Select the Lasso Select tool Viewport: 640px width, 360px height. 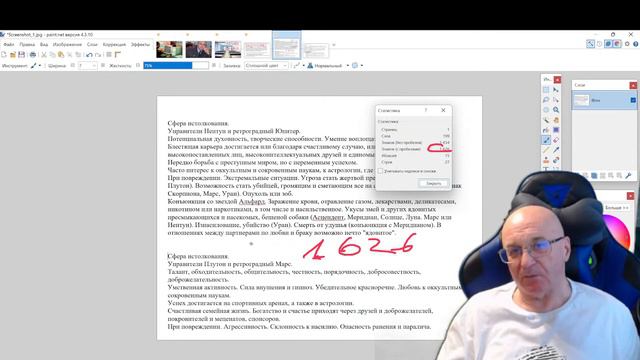tap(546, 100)
